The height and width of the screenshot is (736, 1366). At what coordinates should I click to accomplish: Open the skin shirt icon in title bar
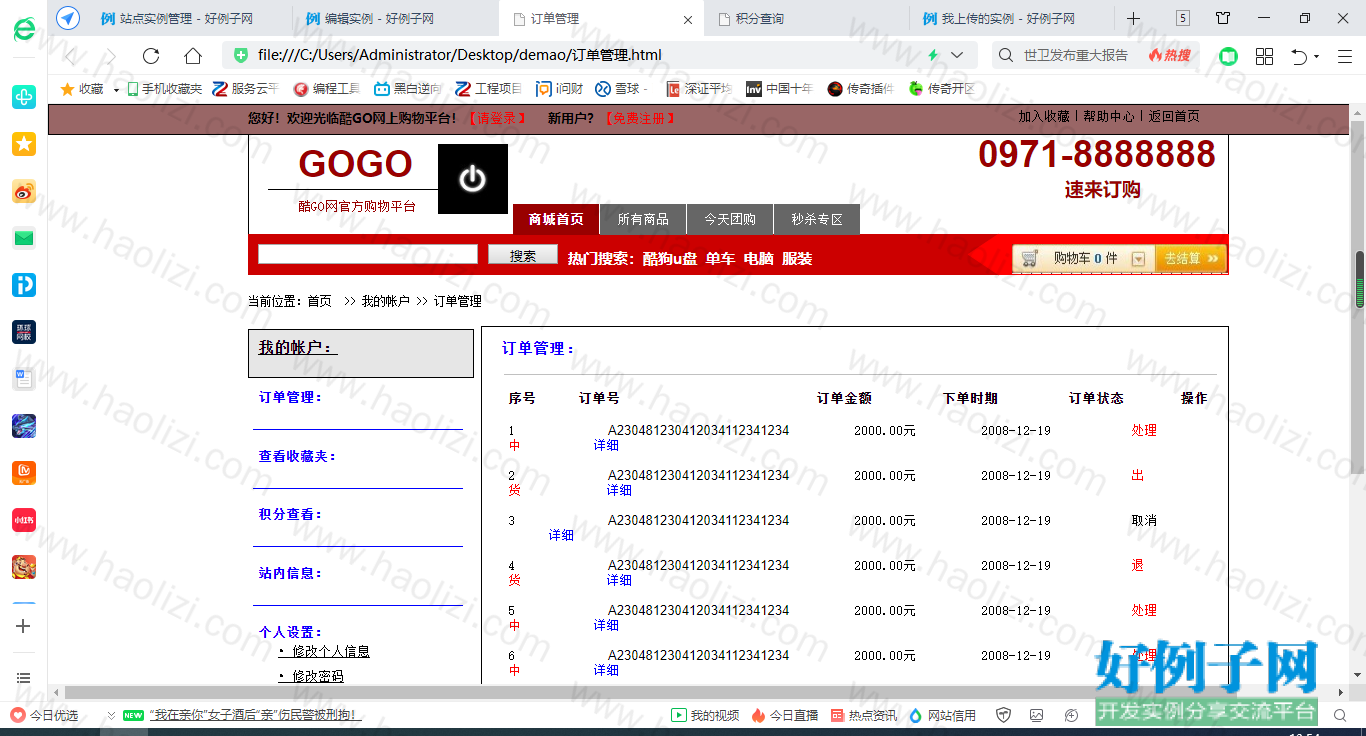pyautogui.click(x=1223, y=18)
